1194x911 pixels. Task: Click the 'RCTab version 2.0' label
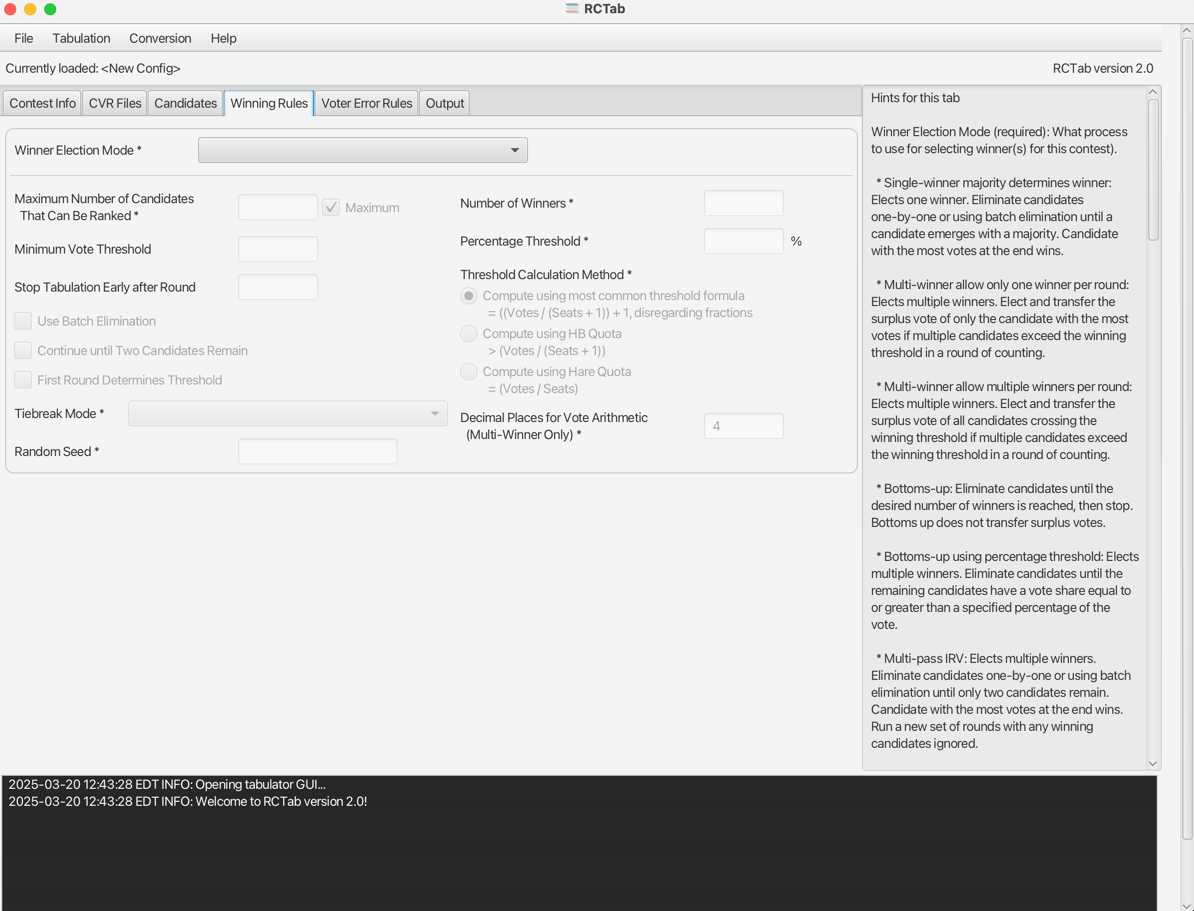(1103, 69)
